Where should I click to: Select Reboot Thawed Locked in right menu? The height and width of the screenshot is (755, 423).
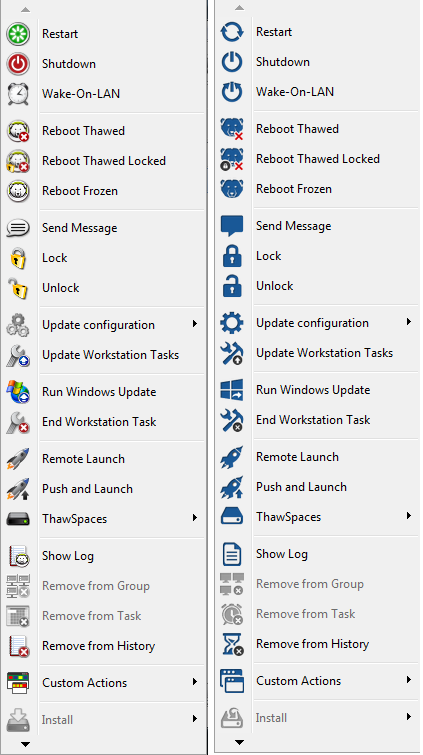point(317,159)
